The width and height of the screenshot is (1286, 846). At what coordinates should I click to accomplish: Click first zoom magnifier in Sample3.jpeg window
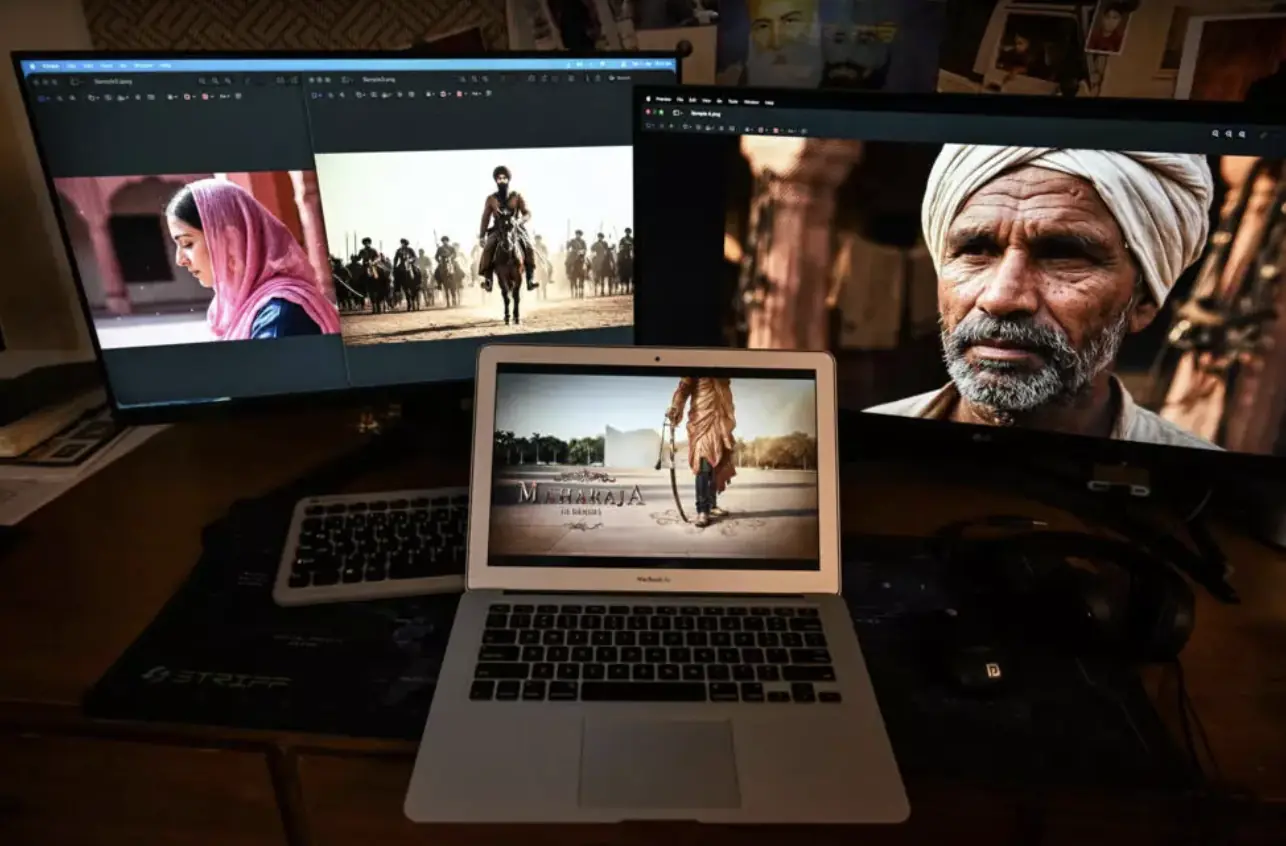[202, 80]
